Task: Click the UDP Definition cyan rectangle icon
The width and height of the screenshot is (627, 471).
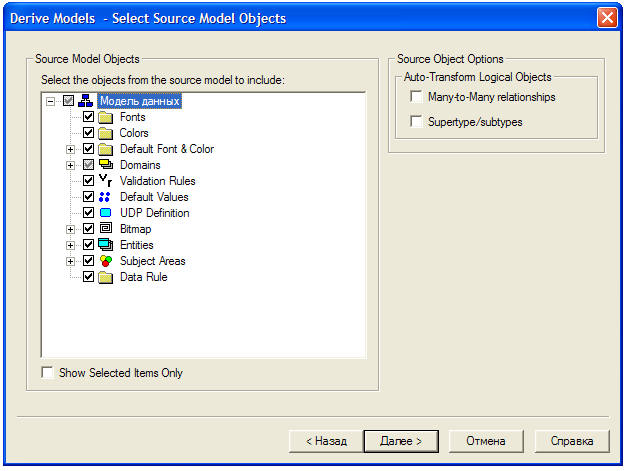Action: coord(106,213)
